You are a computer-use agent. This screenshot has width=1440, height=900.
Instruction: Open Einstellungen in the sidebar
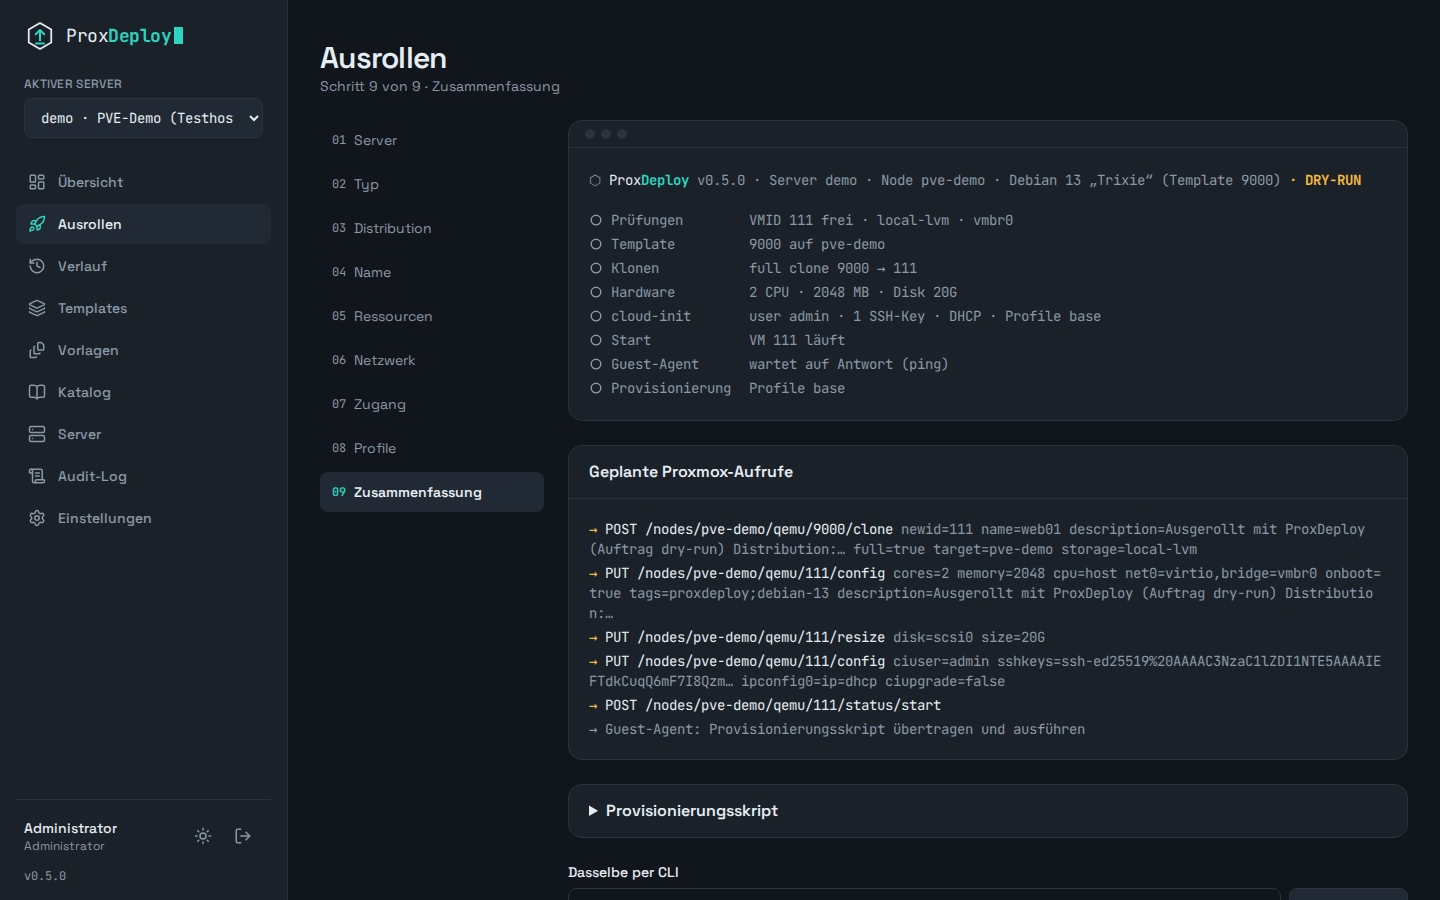(143, 518)
